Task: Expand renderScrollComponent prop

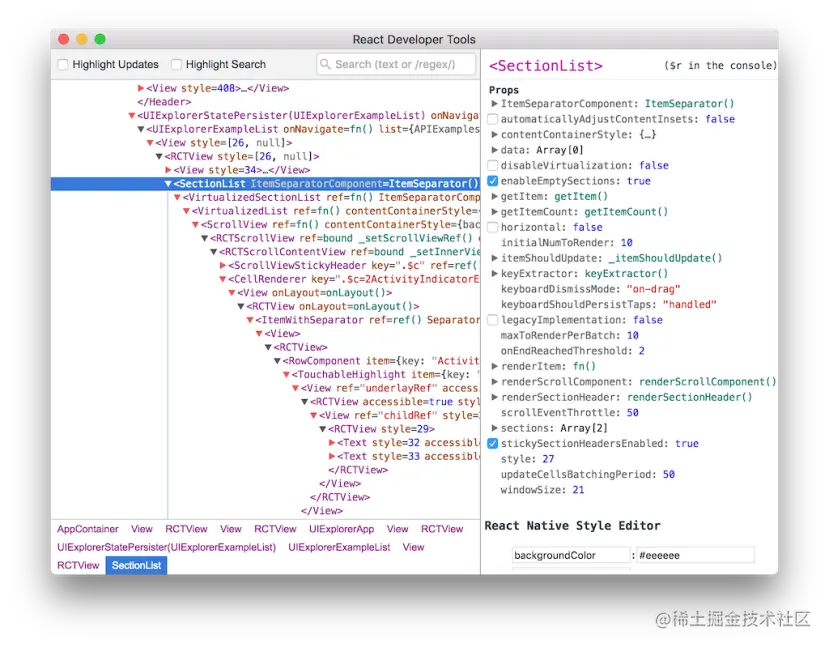Action: coord(494,382)
